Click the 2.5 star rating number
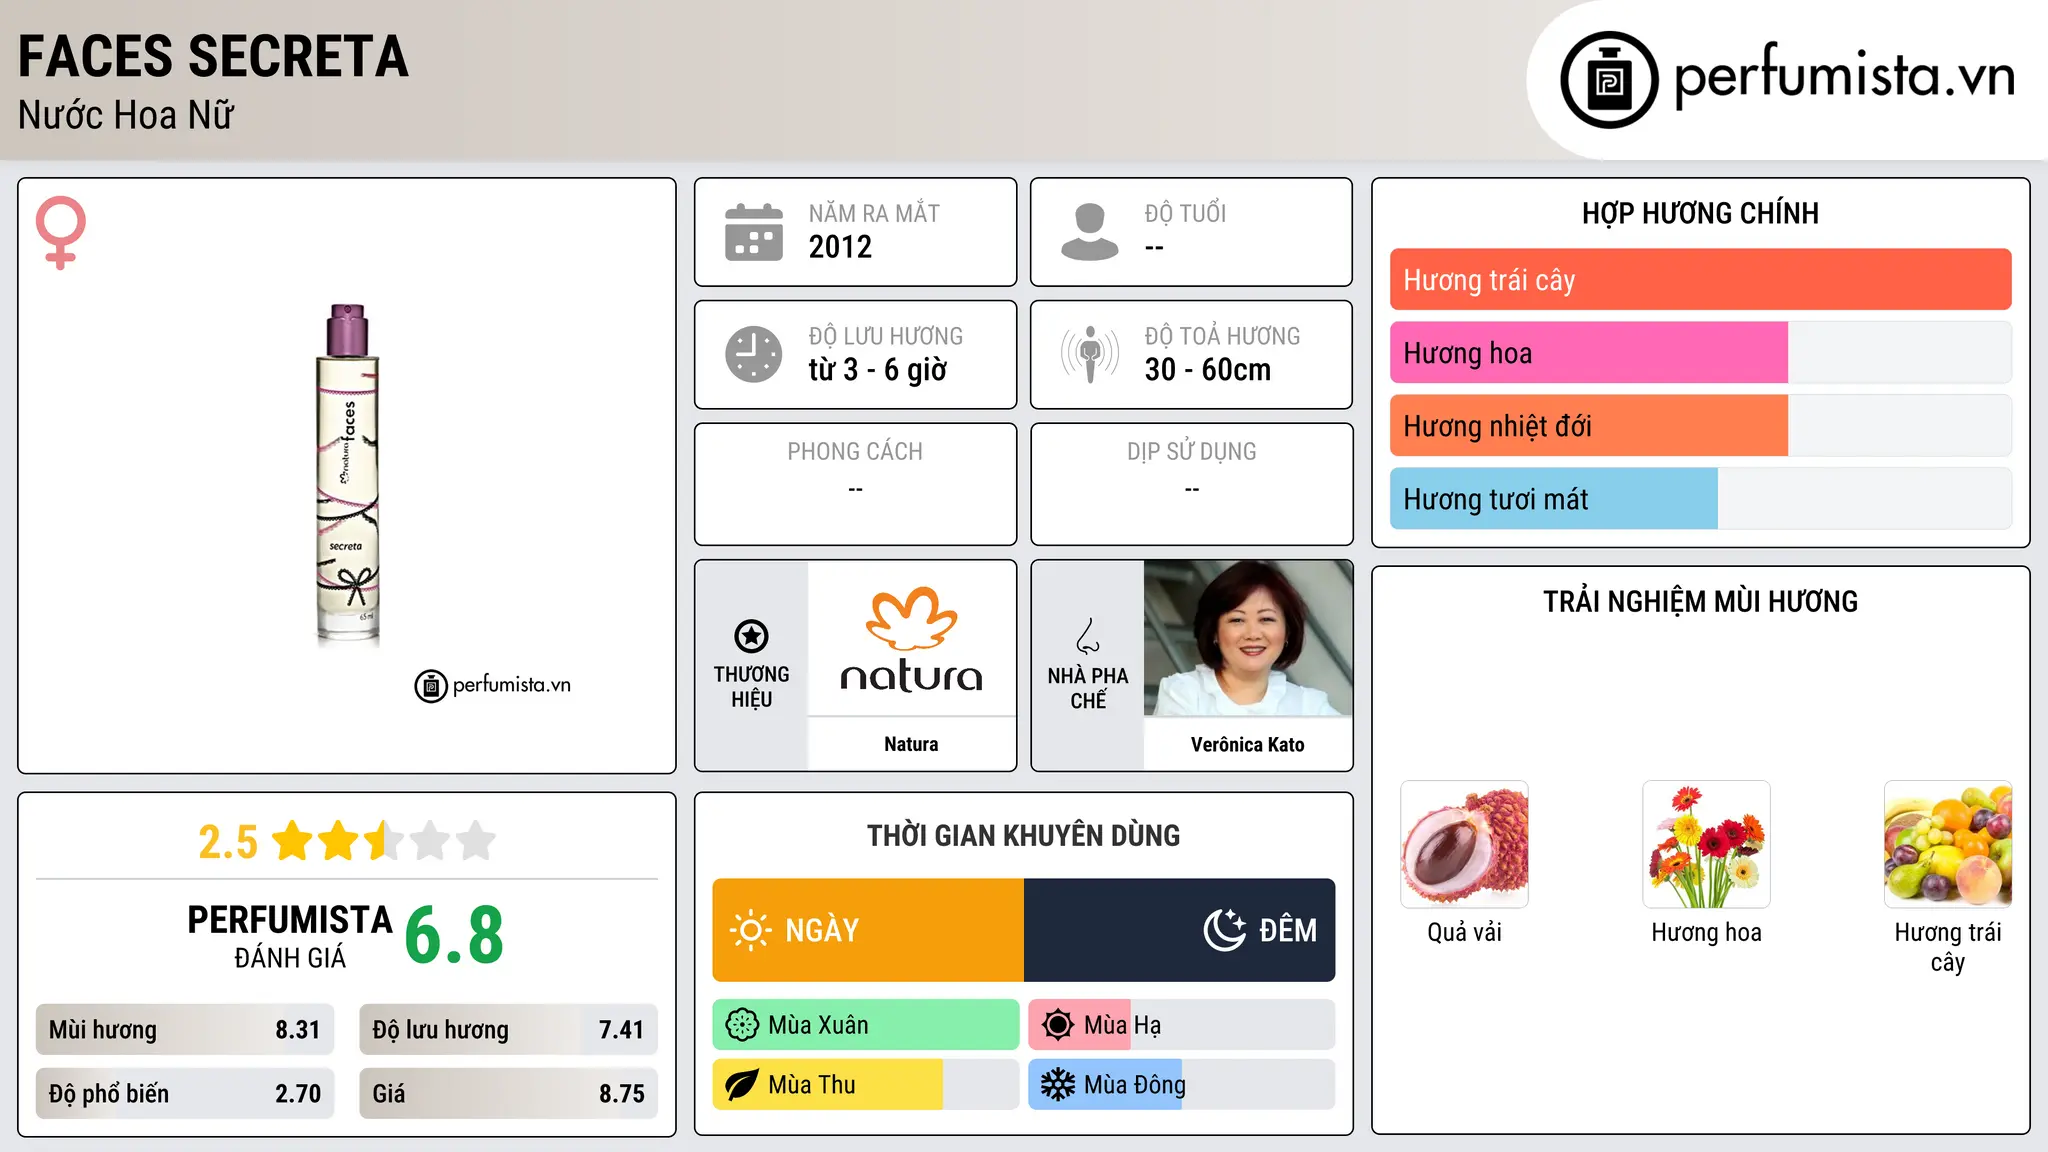2048x1152 pixels. pos(228,841)
